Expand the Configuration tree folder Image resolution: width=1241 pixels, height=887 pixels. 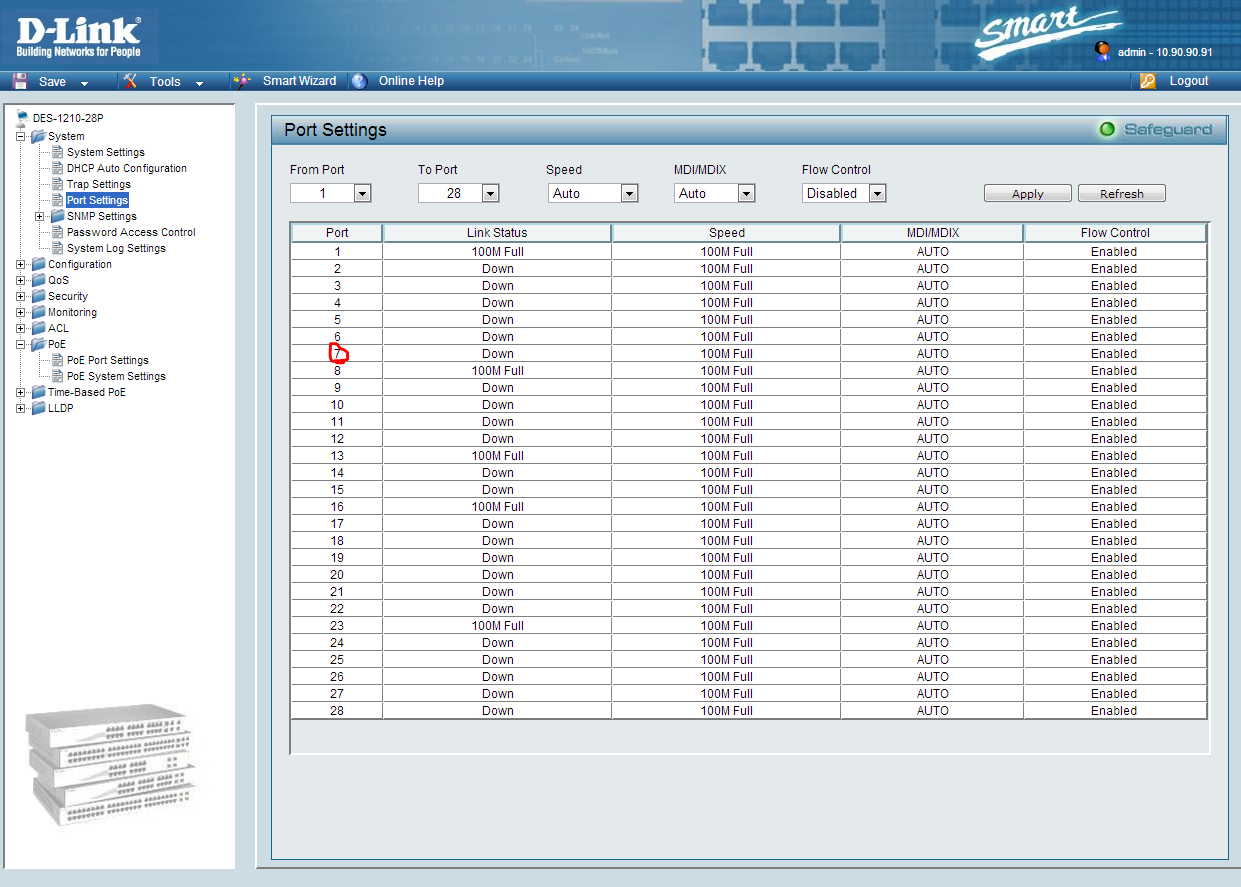(22, 264)
